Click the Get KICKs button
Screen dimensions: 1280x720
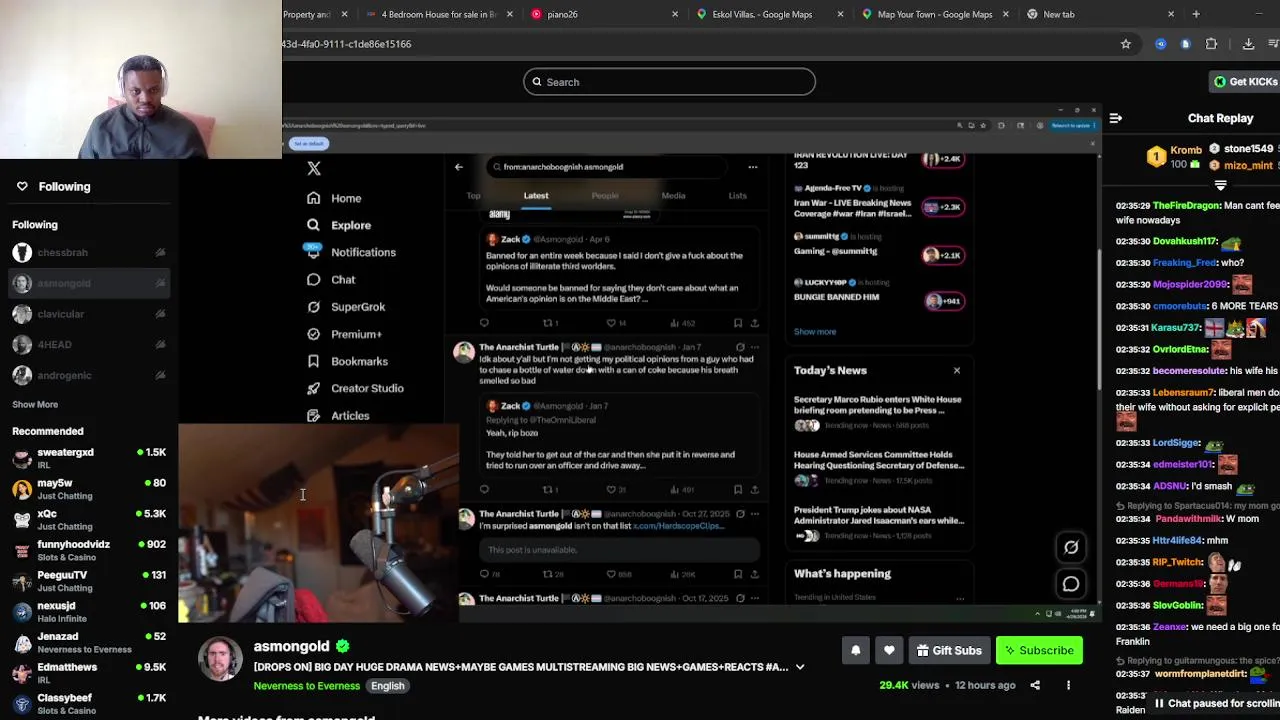[1245, 82]
